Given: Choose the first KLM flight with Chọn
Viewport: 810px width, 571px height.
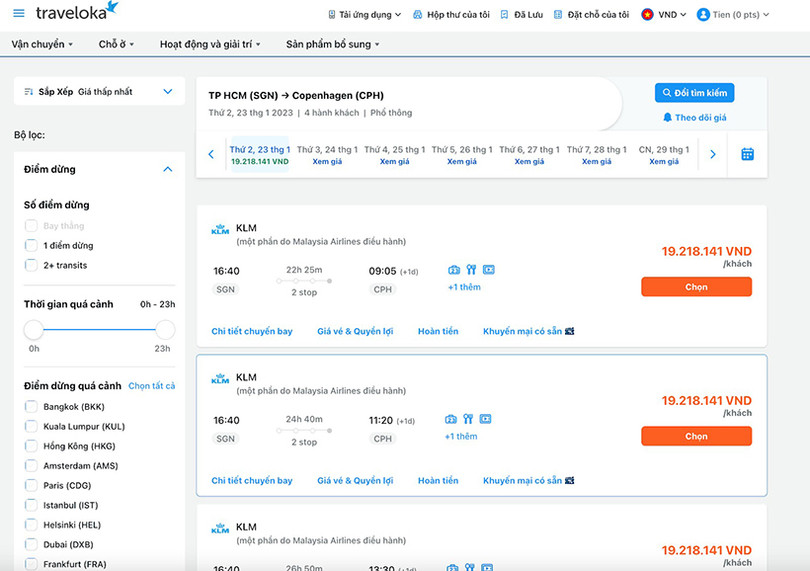Looking at the screenshot, I should pos(696,287).
